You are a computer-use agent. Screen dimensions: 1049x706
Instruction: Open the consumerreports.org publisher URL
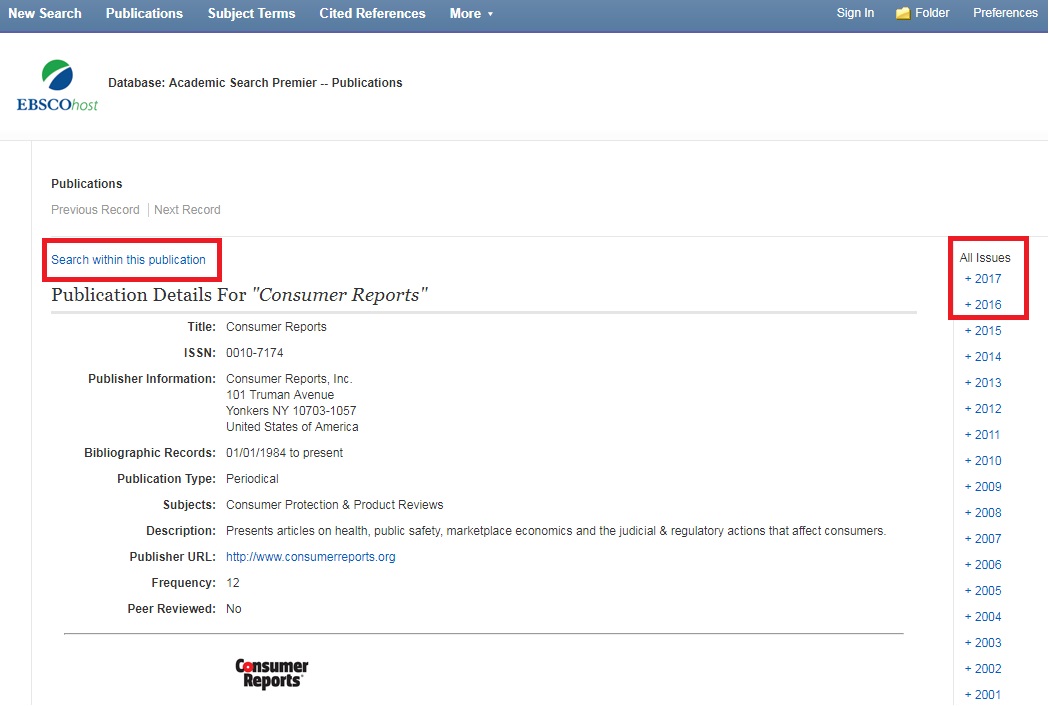[x=310, y=557]
